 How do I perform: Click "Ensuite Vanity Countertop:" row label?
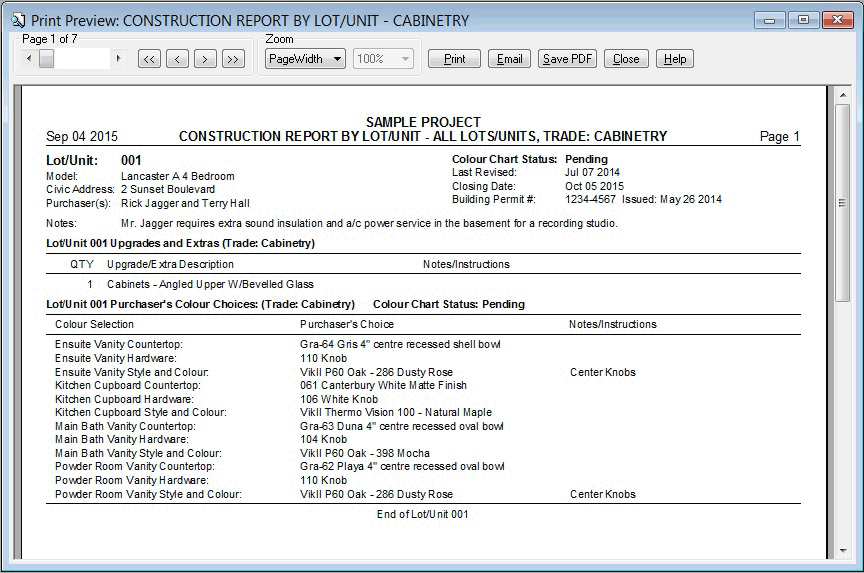pyautogui.click(x=118, y=344)
